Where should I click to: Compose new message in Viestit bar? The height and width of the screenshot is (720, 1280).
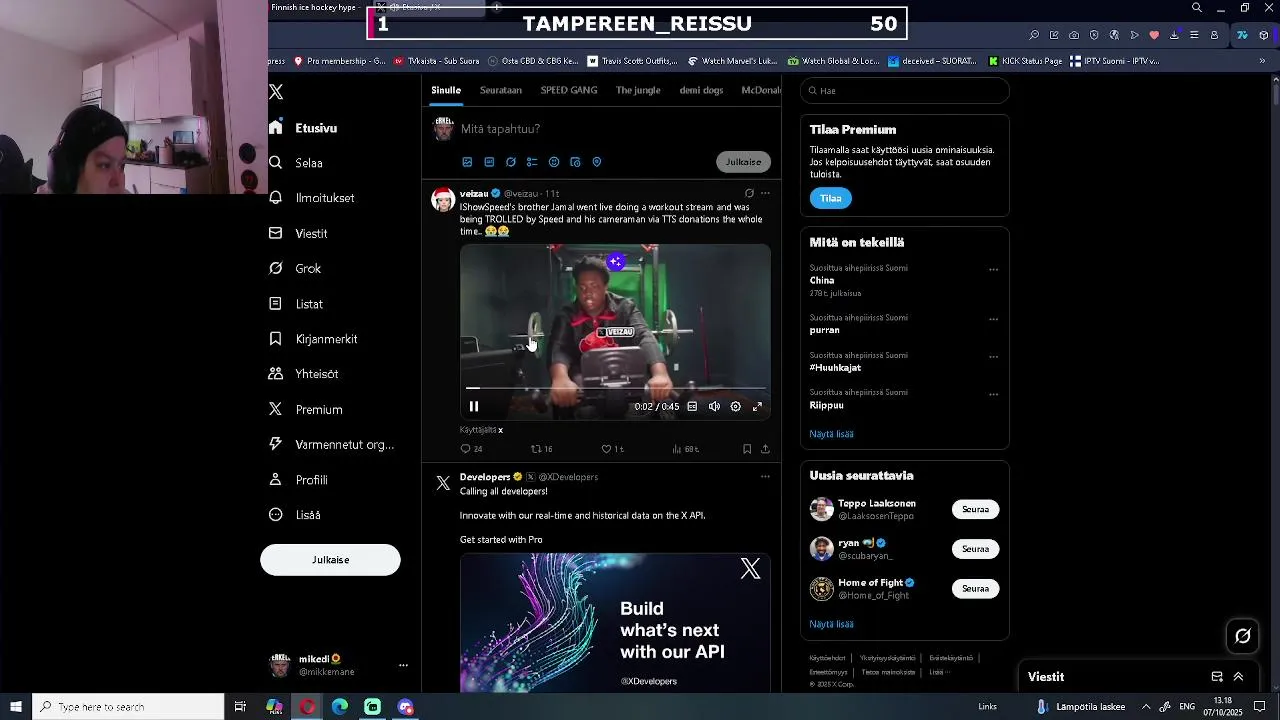1217,677
